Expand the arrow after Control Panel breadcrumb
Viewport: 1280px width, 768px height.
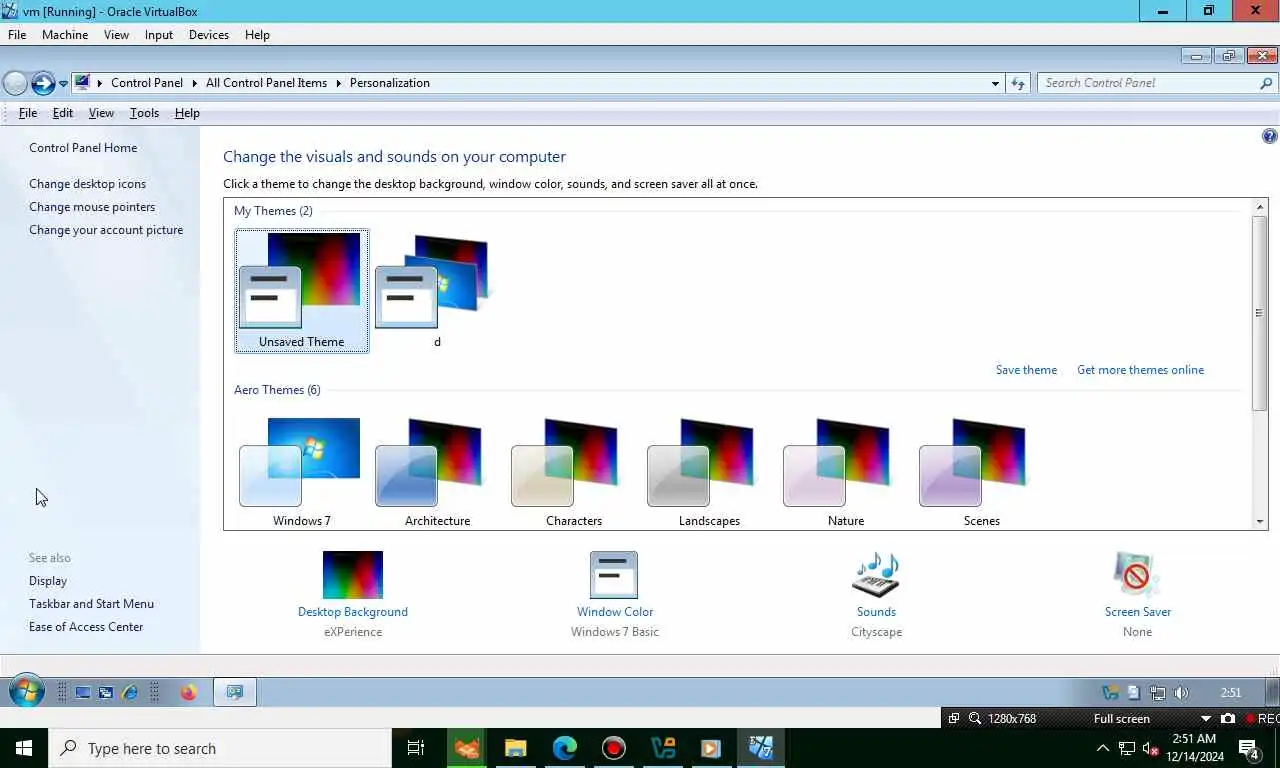tap(194, 83)
